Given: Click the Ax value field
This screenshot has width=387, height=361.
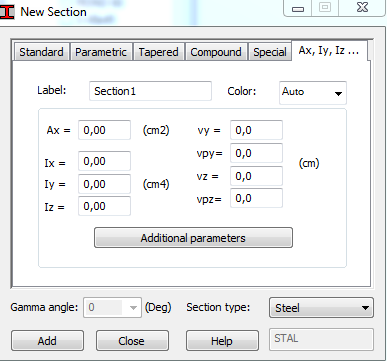Looking at the screenshot, I should pos(104,130).
